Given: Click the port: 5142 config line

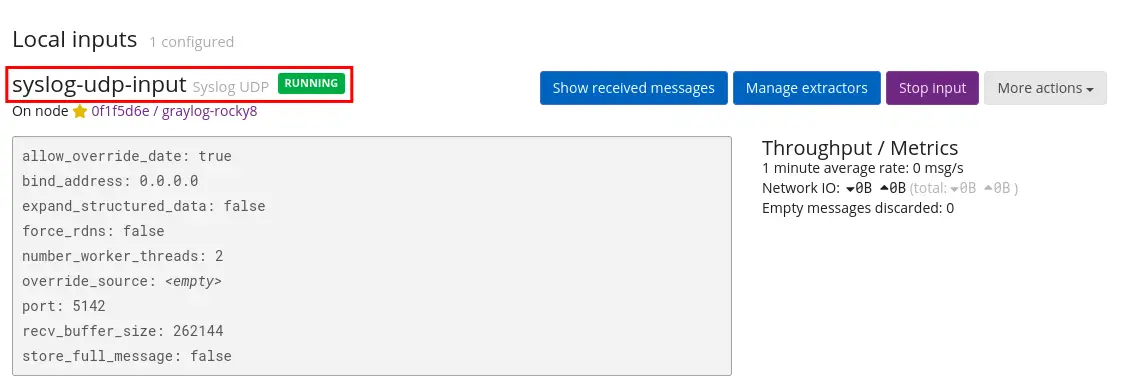Looking at the screenshot, I should (x=64, y=306).
